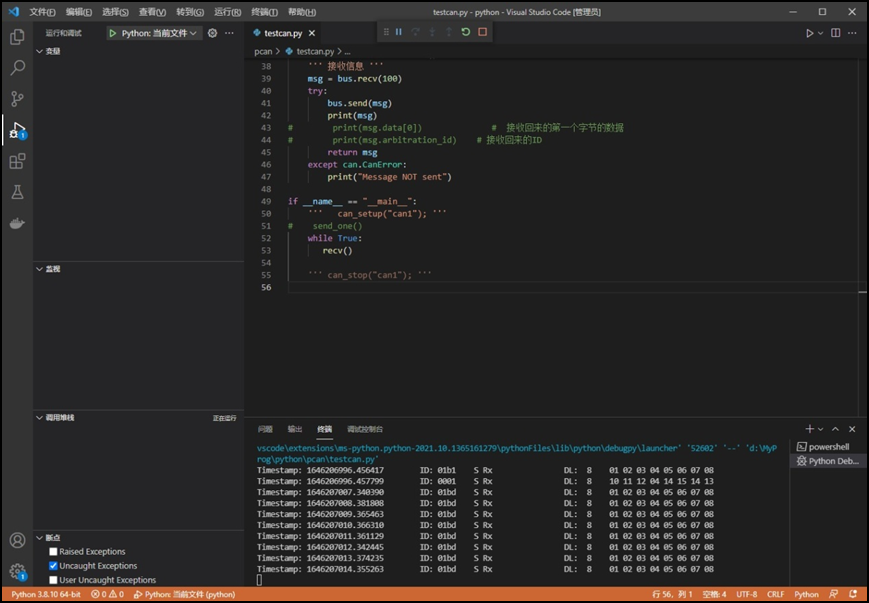Click Python 3.8.10 64-bit interpreter in status bar
This screenshot has height=603, width=869.
tap(46, 595)
